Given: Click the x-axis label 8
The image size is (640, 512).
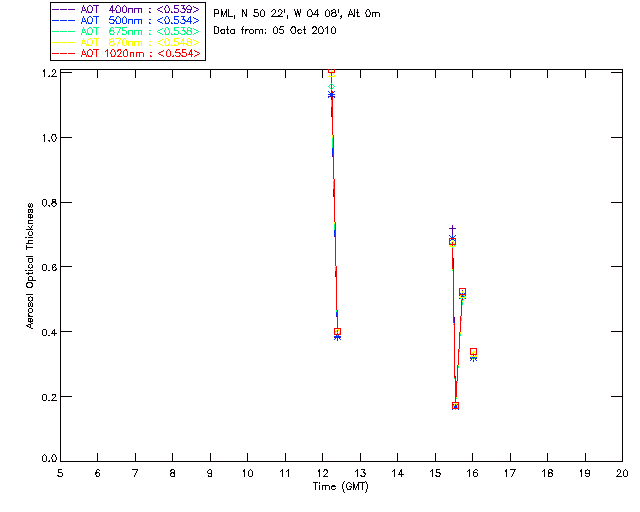Looking at the screenshot, I should click(172, 473).
